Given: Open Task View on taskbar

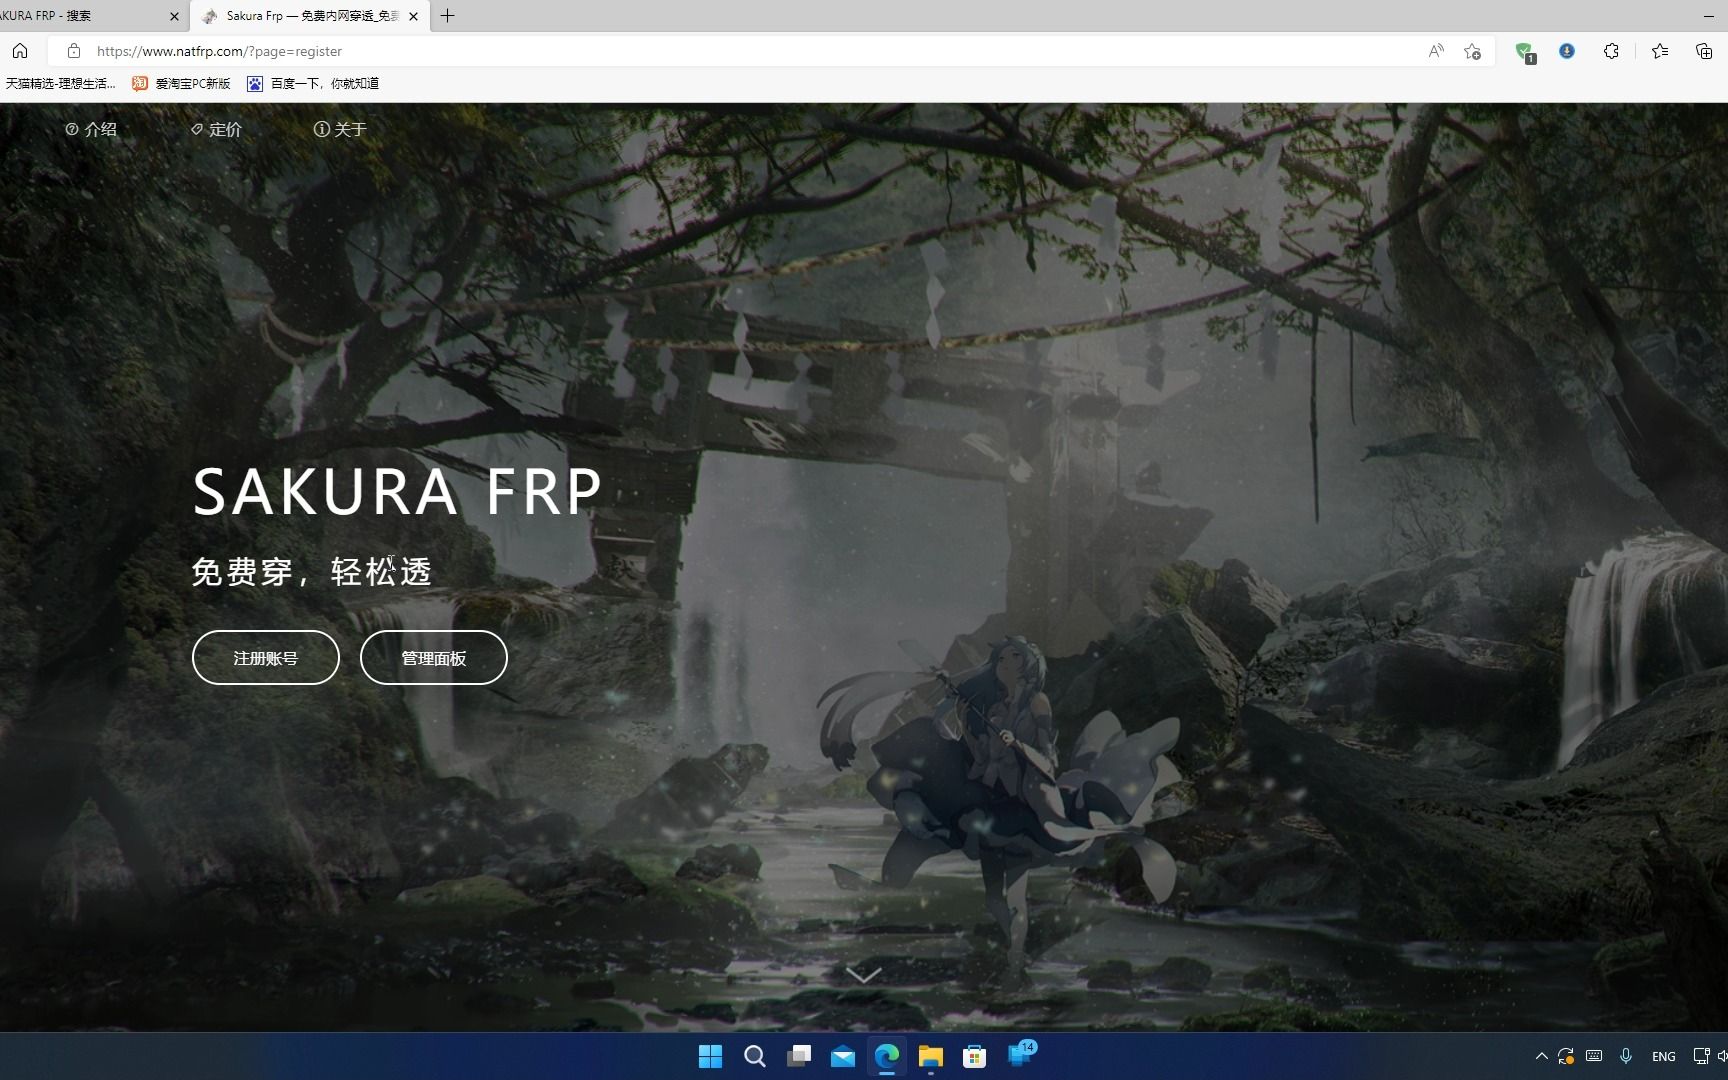Looking at the screenshot, I should click(799, 1056).
